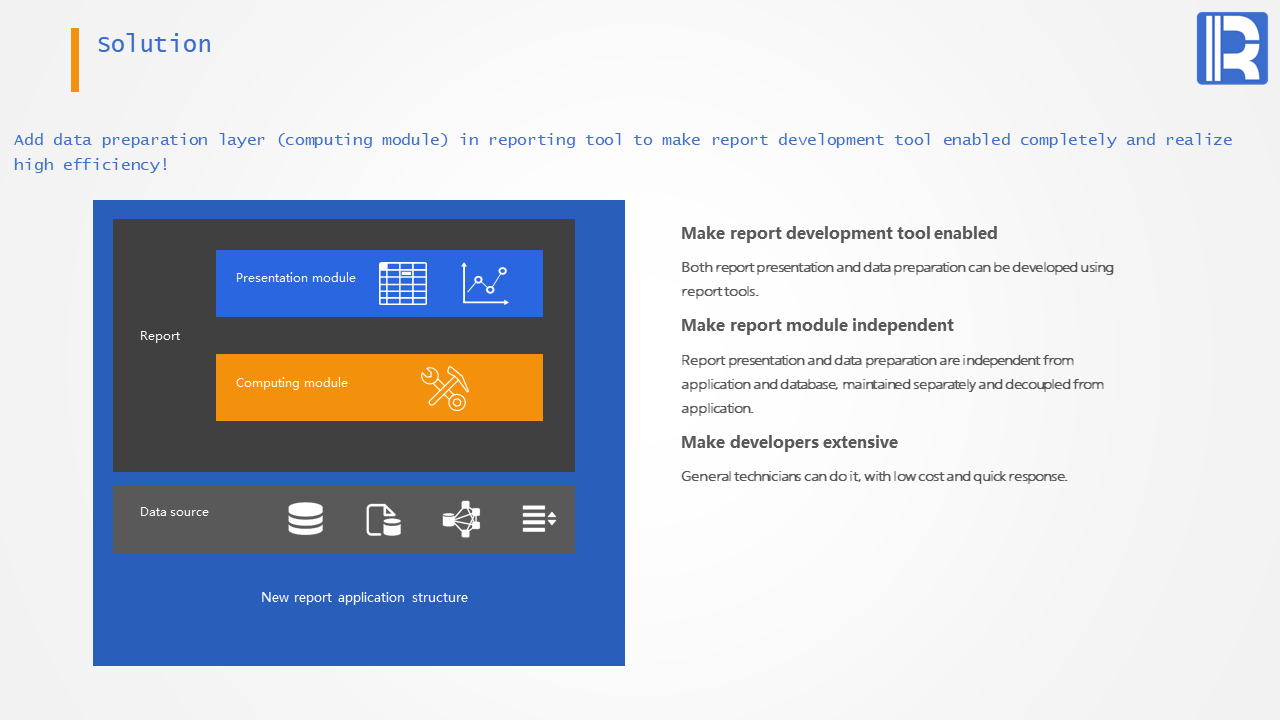Click the sortable list icon in Data source
This screenshot has height=720, width=1280.
[539, 519]
